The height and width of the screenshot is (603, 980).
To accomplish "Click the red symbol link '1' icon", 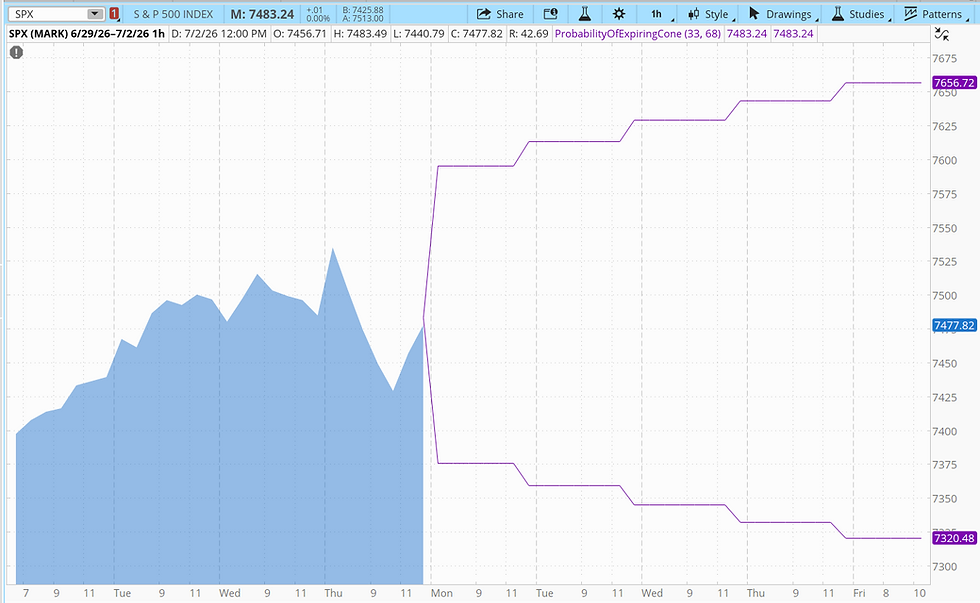I will 114,14.
